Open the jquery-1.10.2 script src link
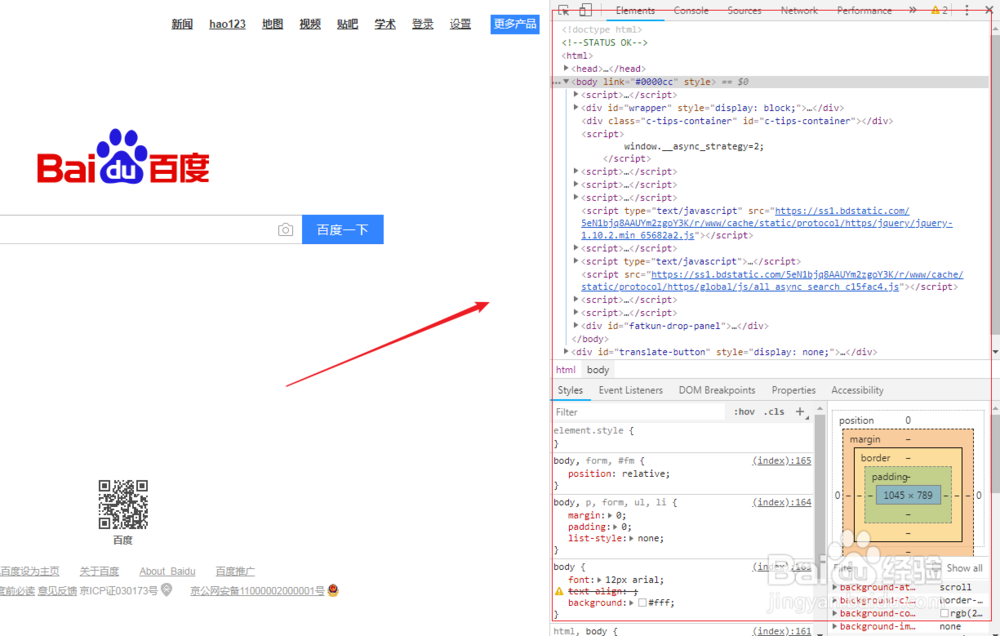 [767, 223]
